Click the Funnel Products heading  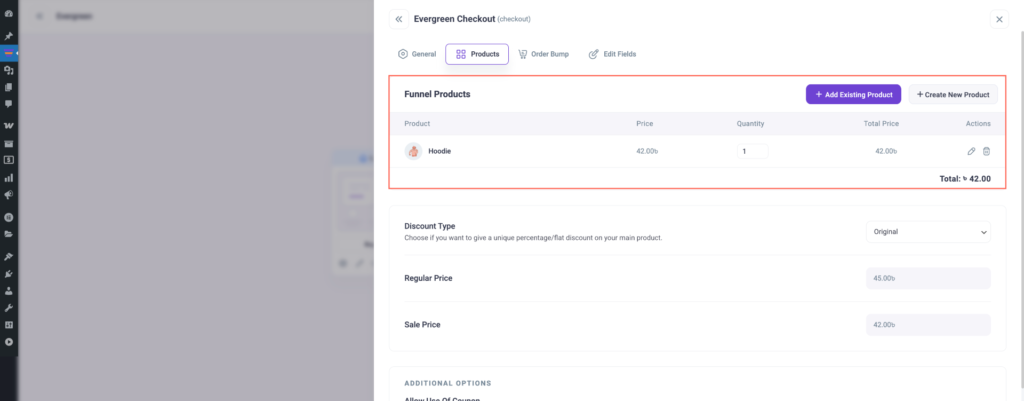tap(438, 94)
